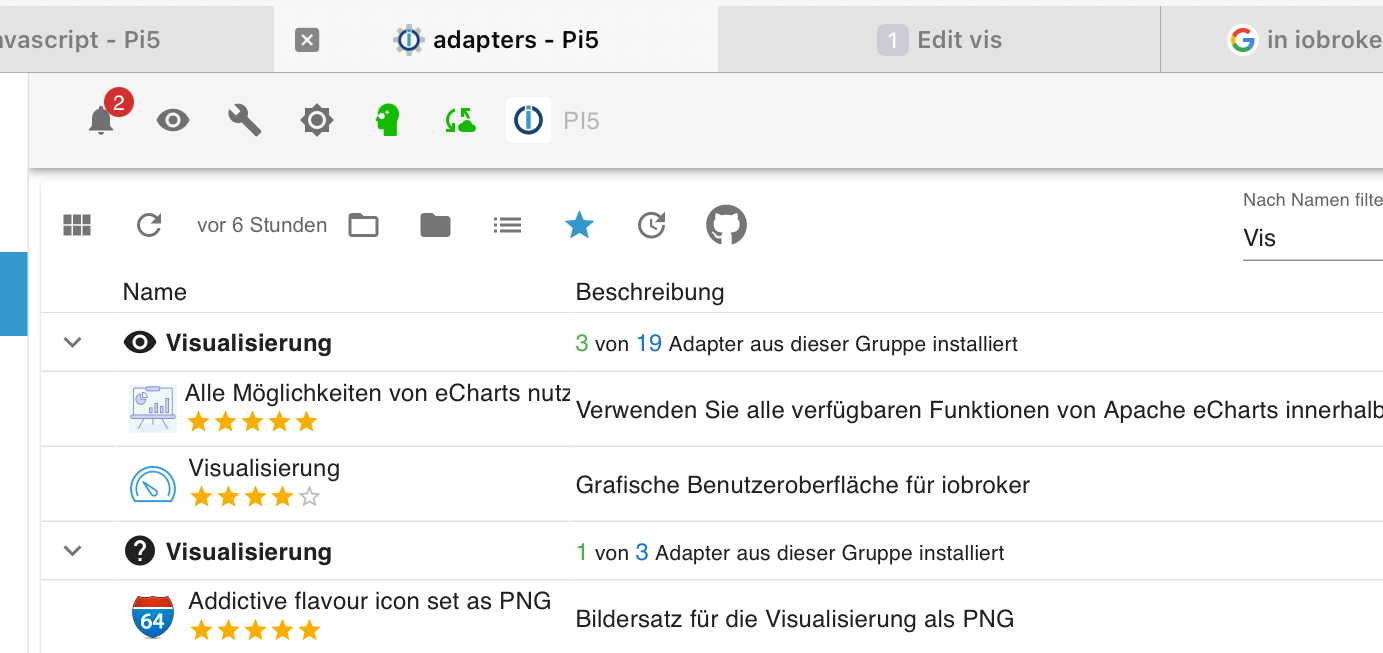This screenshot has height=653, width=1383.
Task: Expand all groups with filled folder icon
Action: (x=435, y=226)
